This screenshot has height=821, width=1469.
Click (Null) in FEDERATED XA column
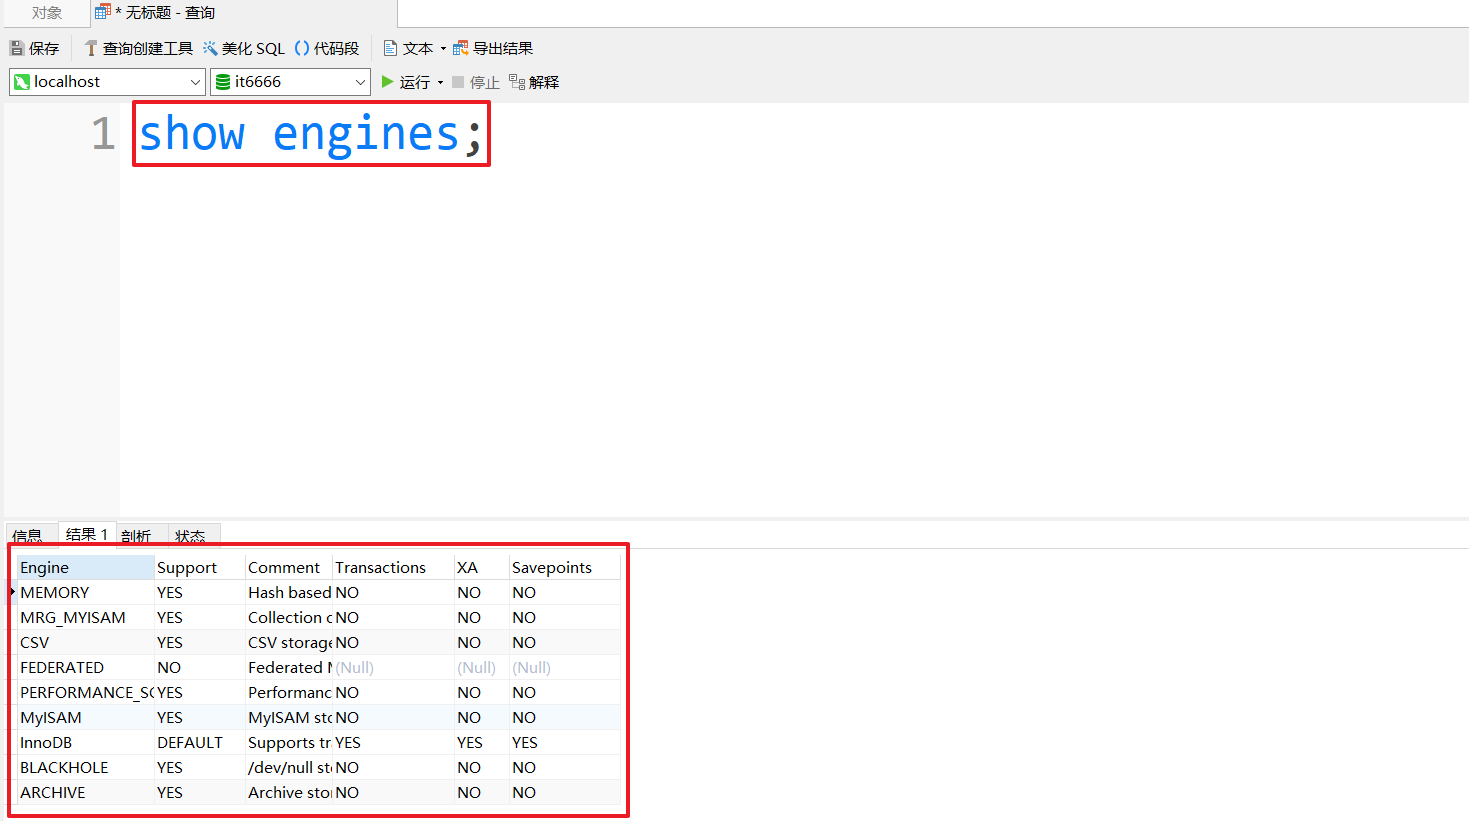482,667
